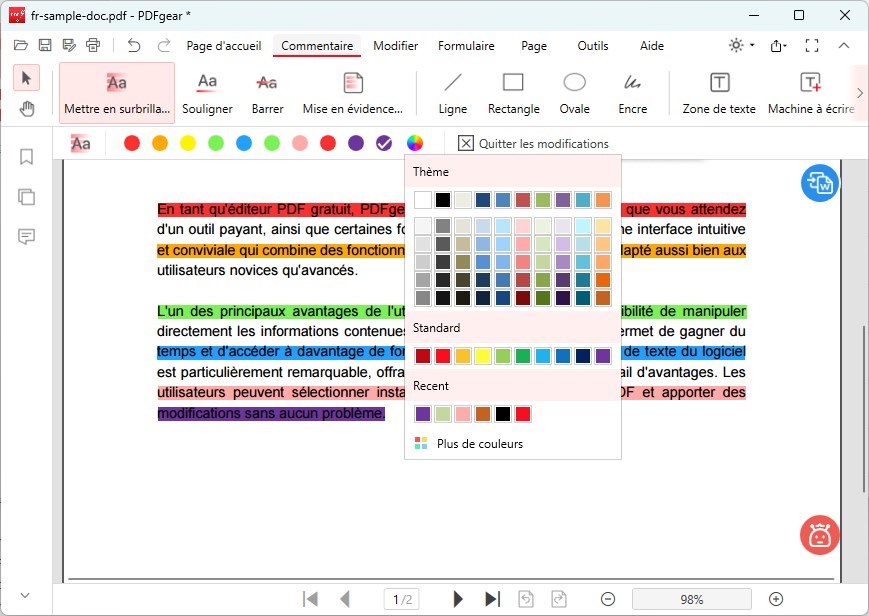Toggle full screen mode icon
Screen dimensions: 869x616
coord(812,46)
